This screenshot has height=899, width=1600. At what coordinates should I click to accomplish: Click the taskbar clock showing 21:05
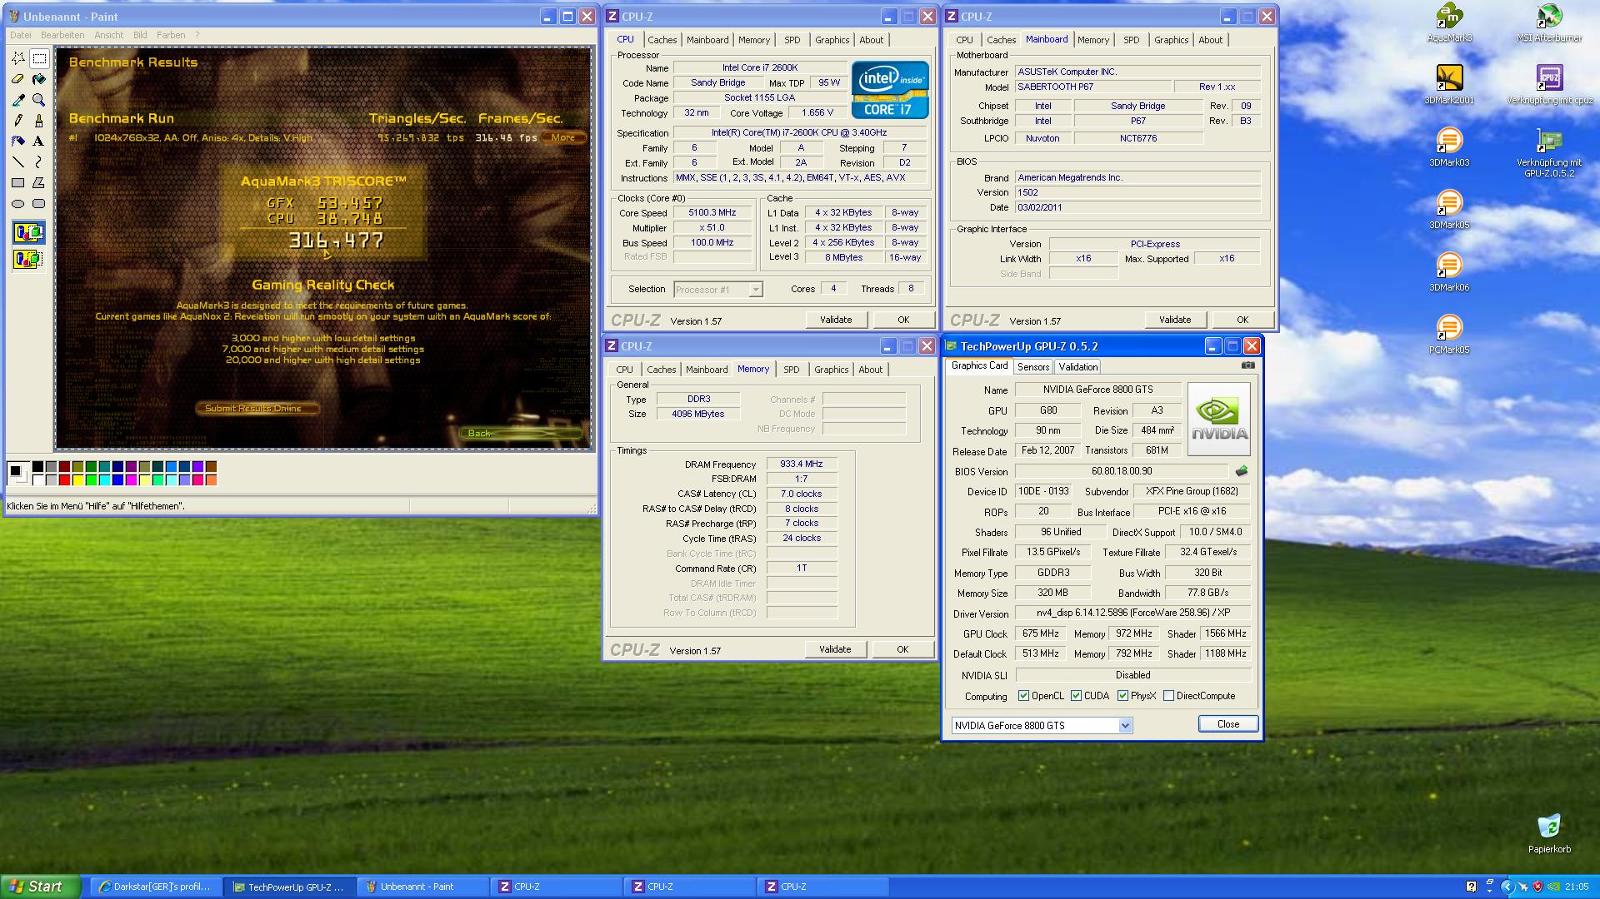1576,886
